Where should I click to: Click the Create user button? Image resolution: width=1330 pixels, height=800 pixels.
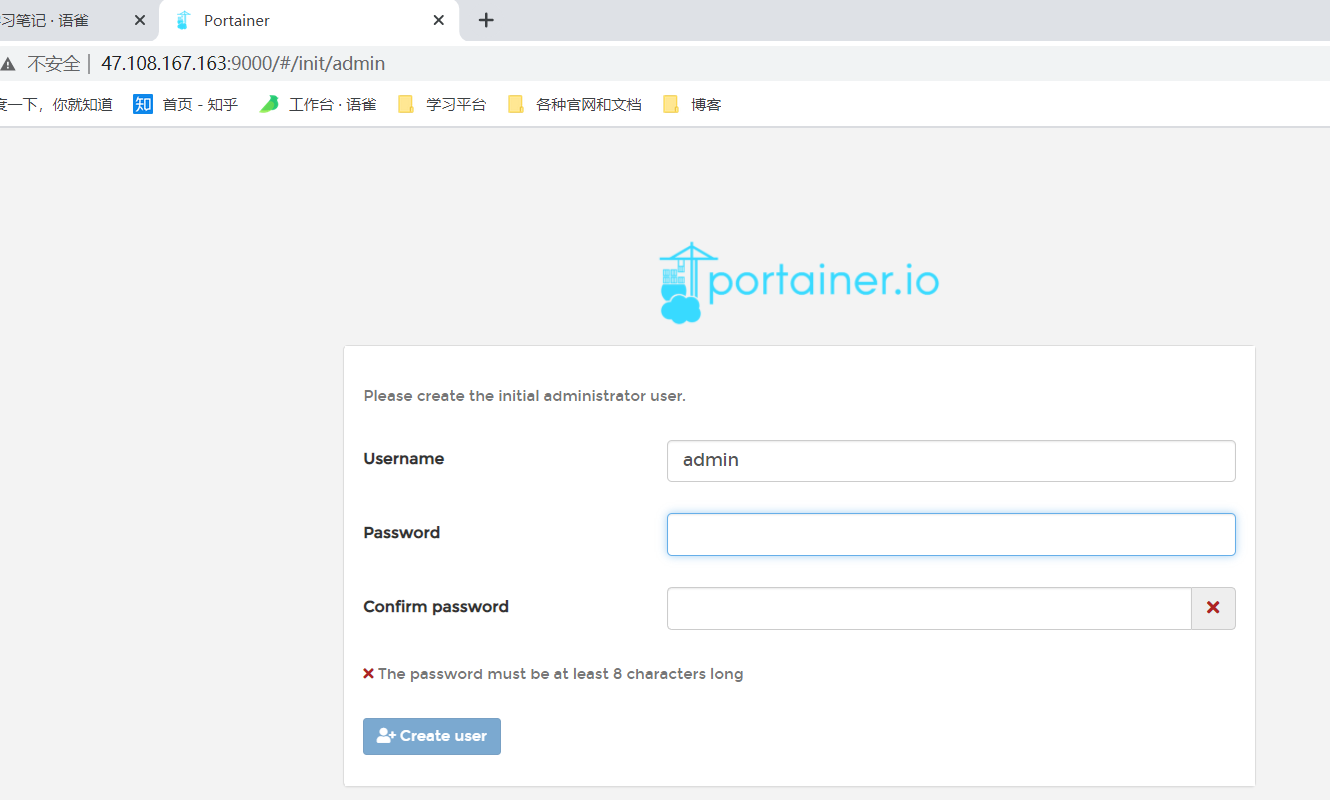point(432,736)
